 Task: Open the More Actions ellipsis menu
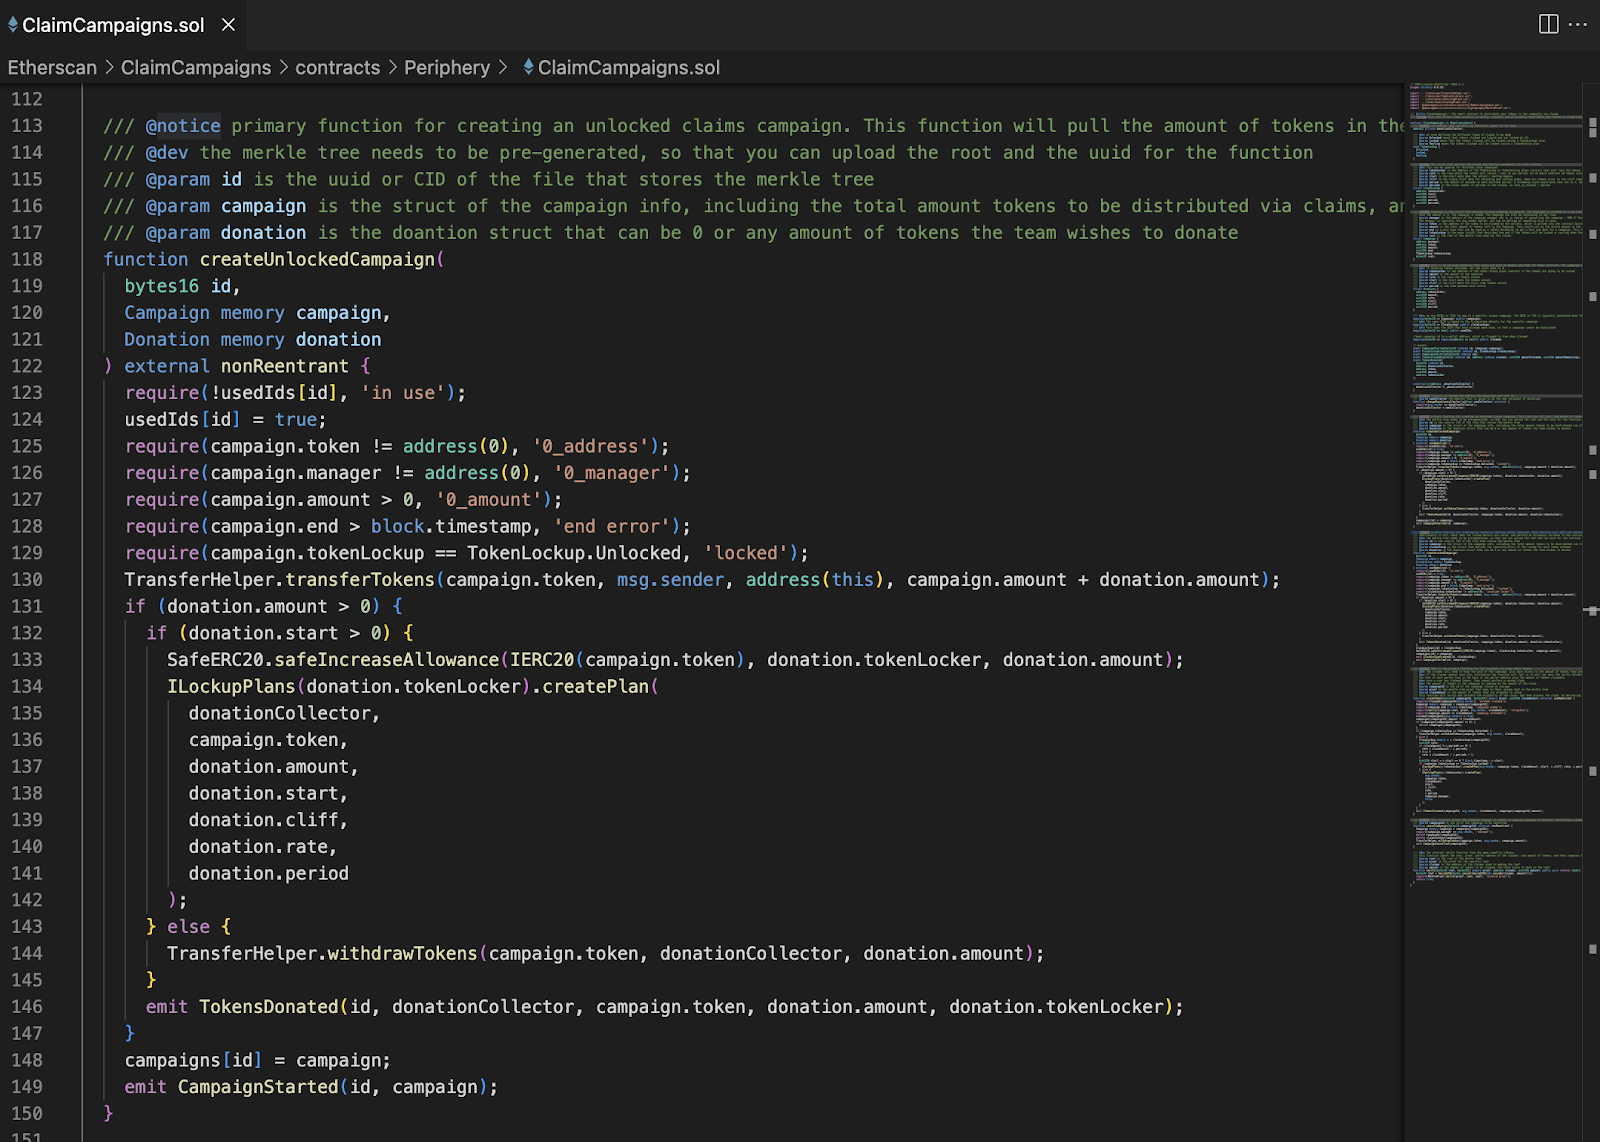(1579, 24)
